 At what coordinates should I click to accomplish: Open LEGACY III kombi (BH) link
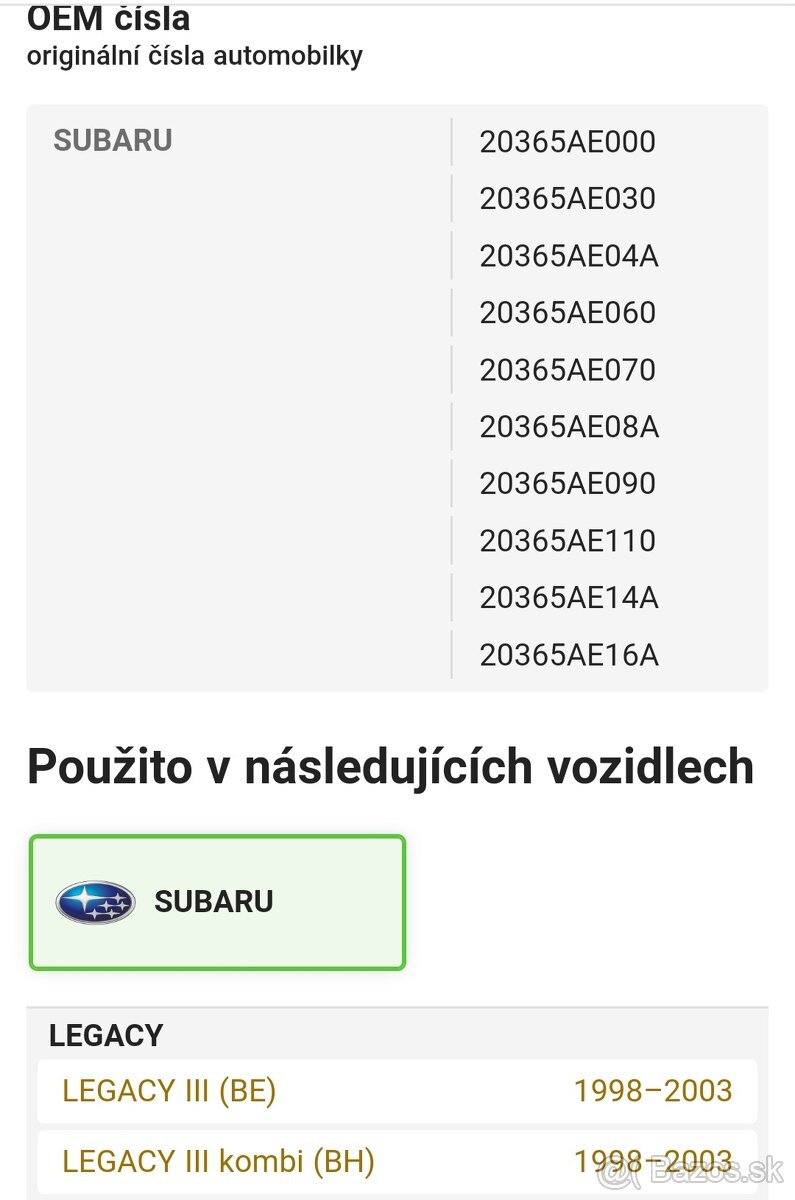(218, 1161)
